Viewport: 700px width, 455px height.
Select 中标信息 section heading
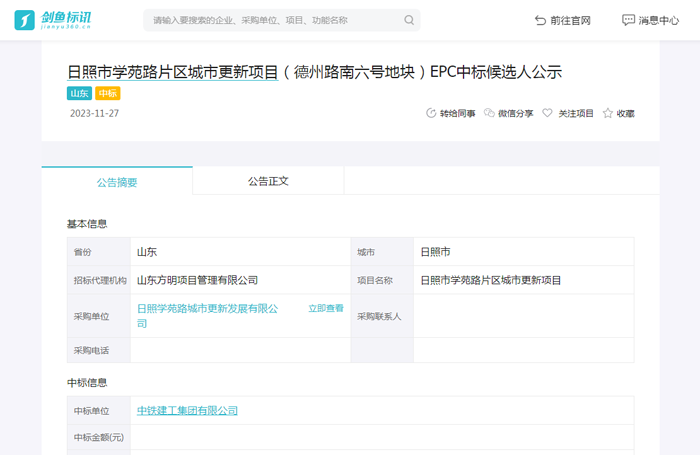click(x=87, y=383)
